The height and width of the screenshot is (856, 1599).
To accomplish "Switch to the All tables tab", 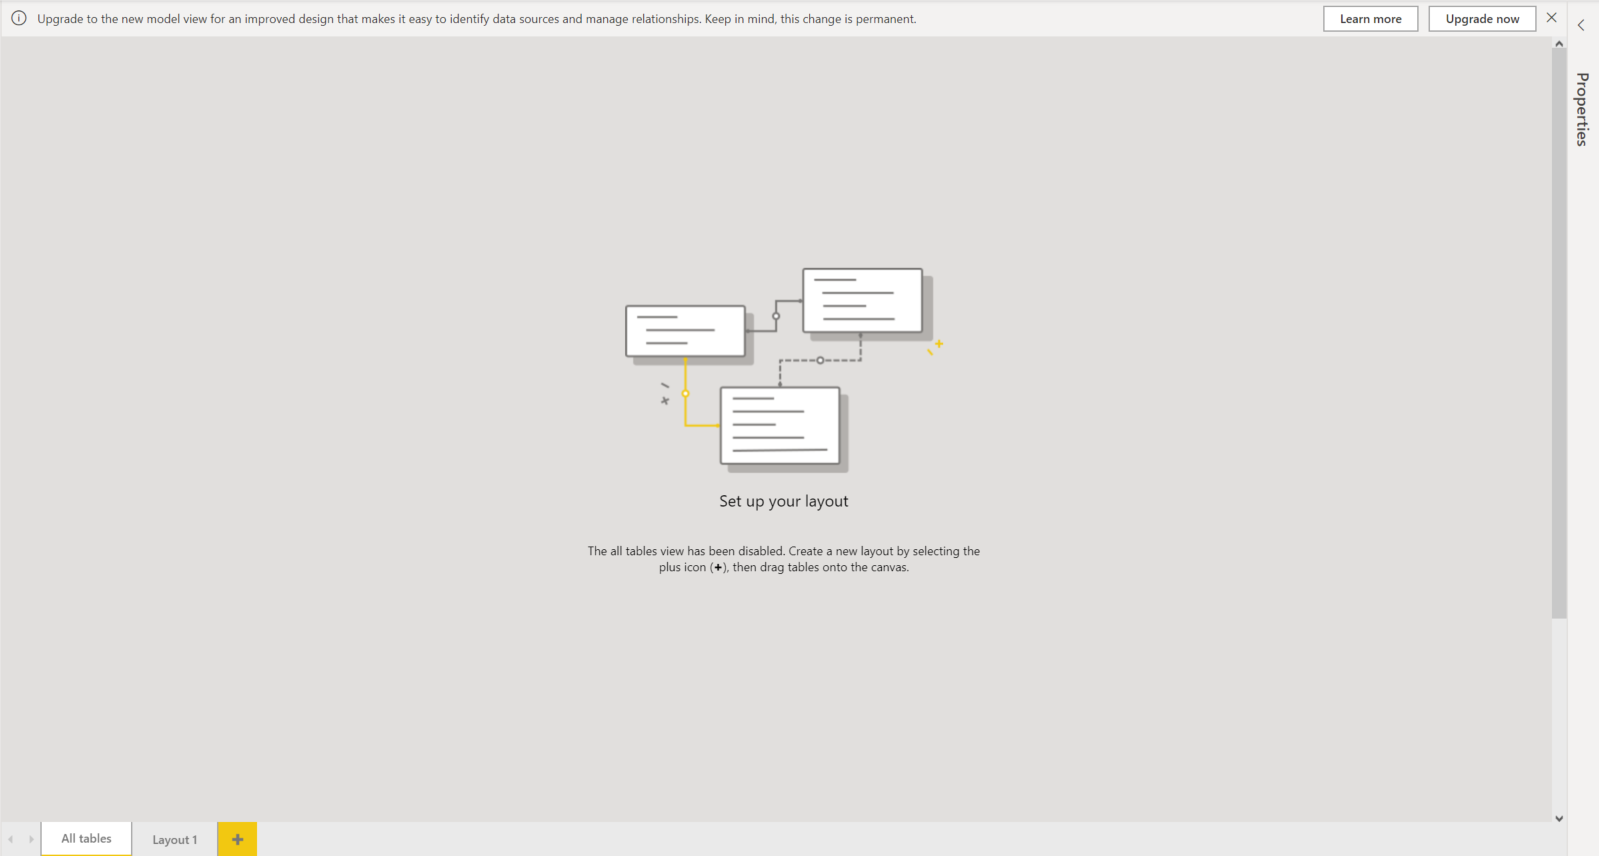I will 86,839.
